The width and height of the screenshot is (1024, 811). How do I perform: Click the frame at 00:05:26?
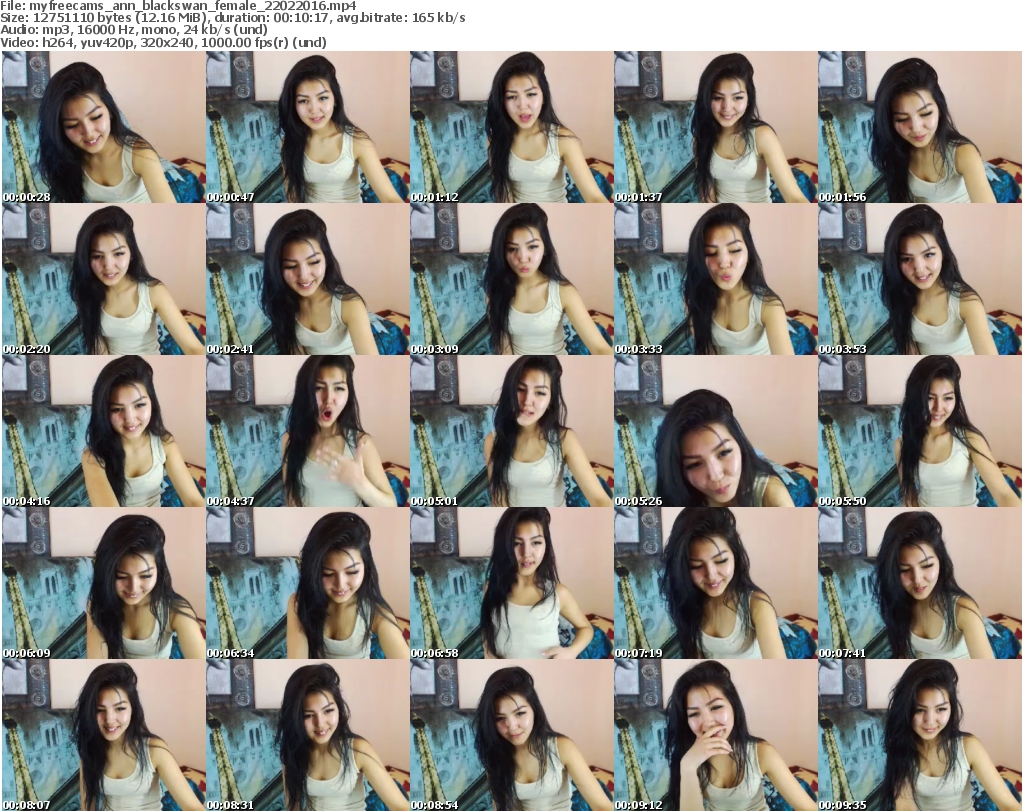pos(715,431)
